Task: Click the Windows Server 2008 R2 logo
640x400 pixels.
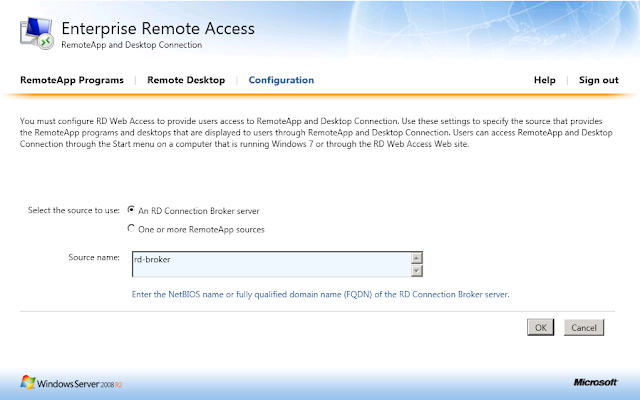Action: tap(71, 383)
